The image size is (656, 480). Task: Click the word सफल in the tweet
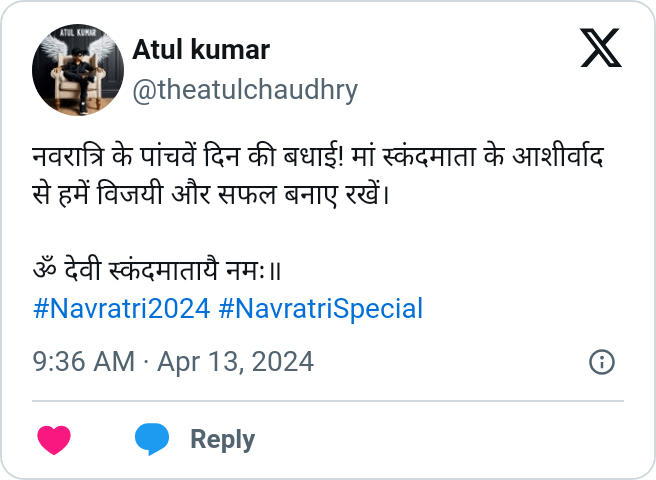[x=290, y=190]
